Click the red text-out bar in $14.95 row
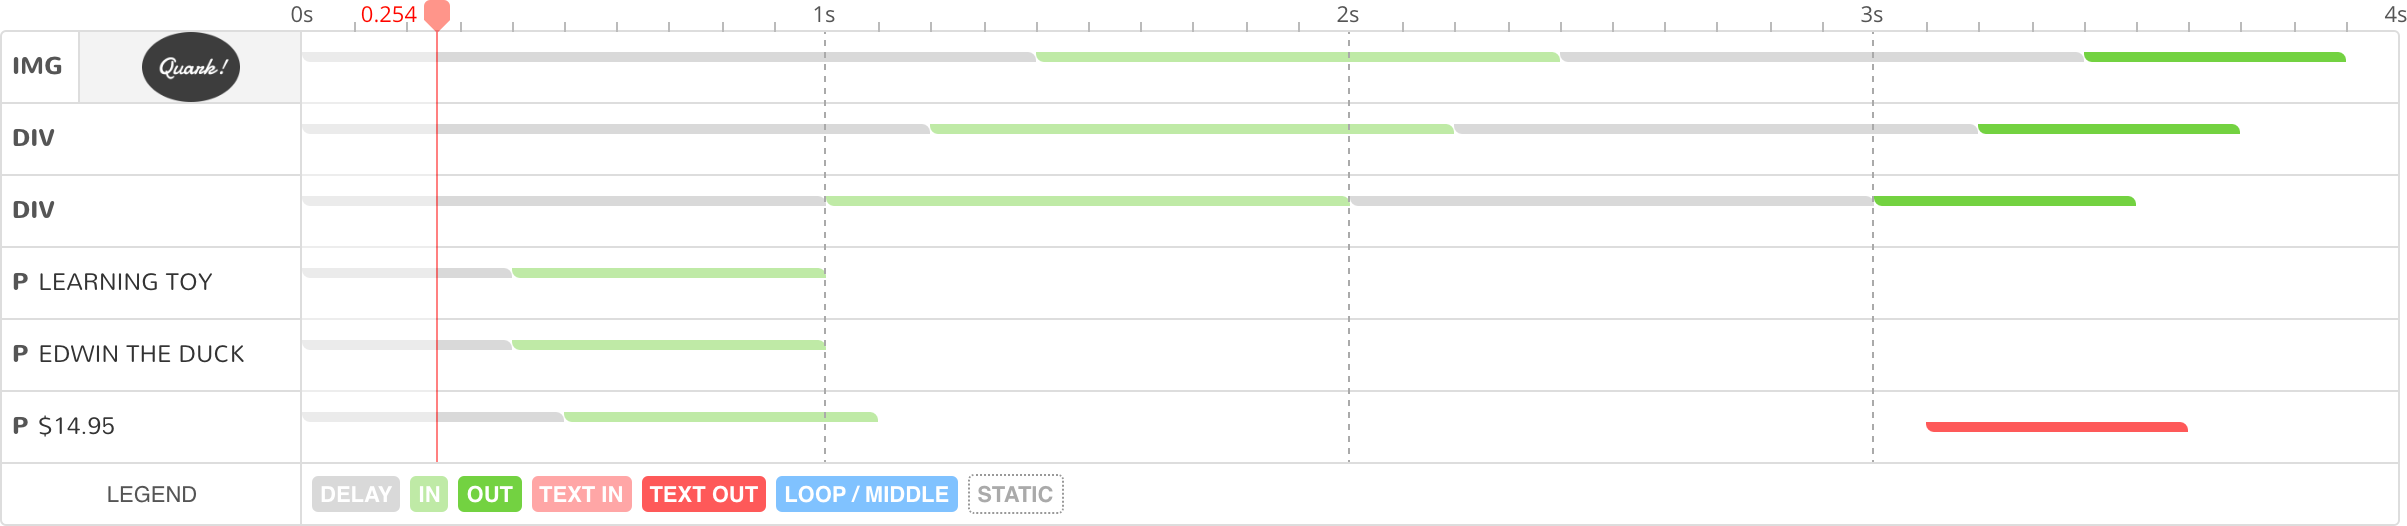Image resolution: width=2407 pixels, height=526 pixels. click(x=2056, y=427)
